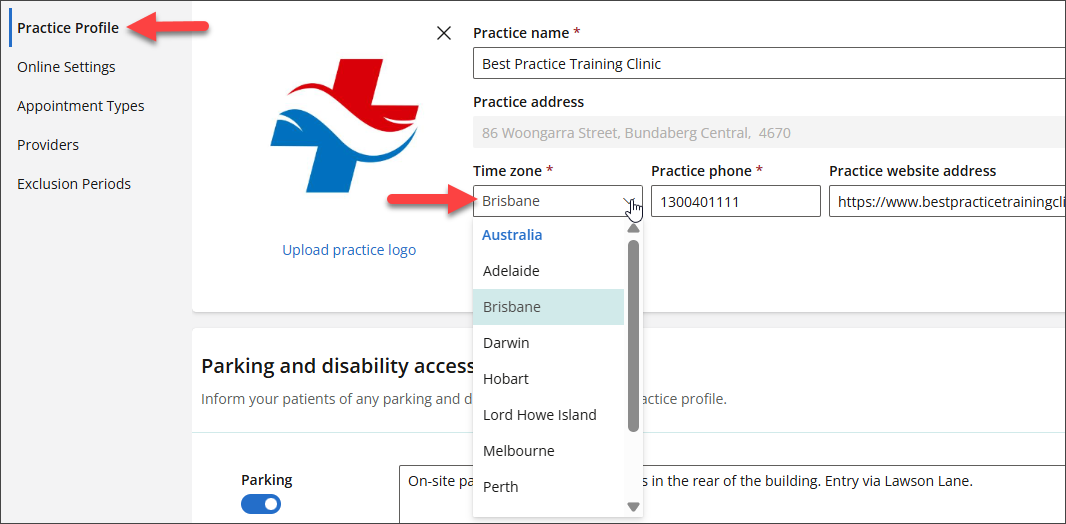Choose Melbourne in time zone list
This screenshot has width=1066, height=524.
tap(518, 451)
